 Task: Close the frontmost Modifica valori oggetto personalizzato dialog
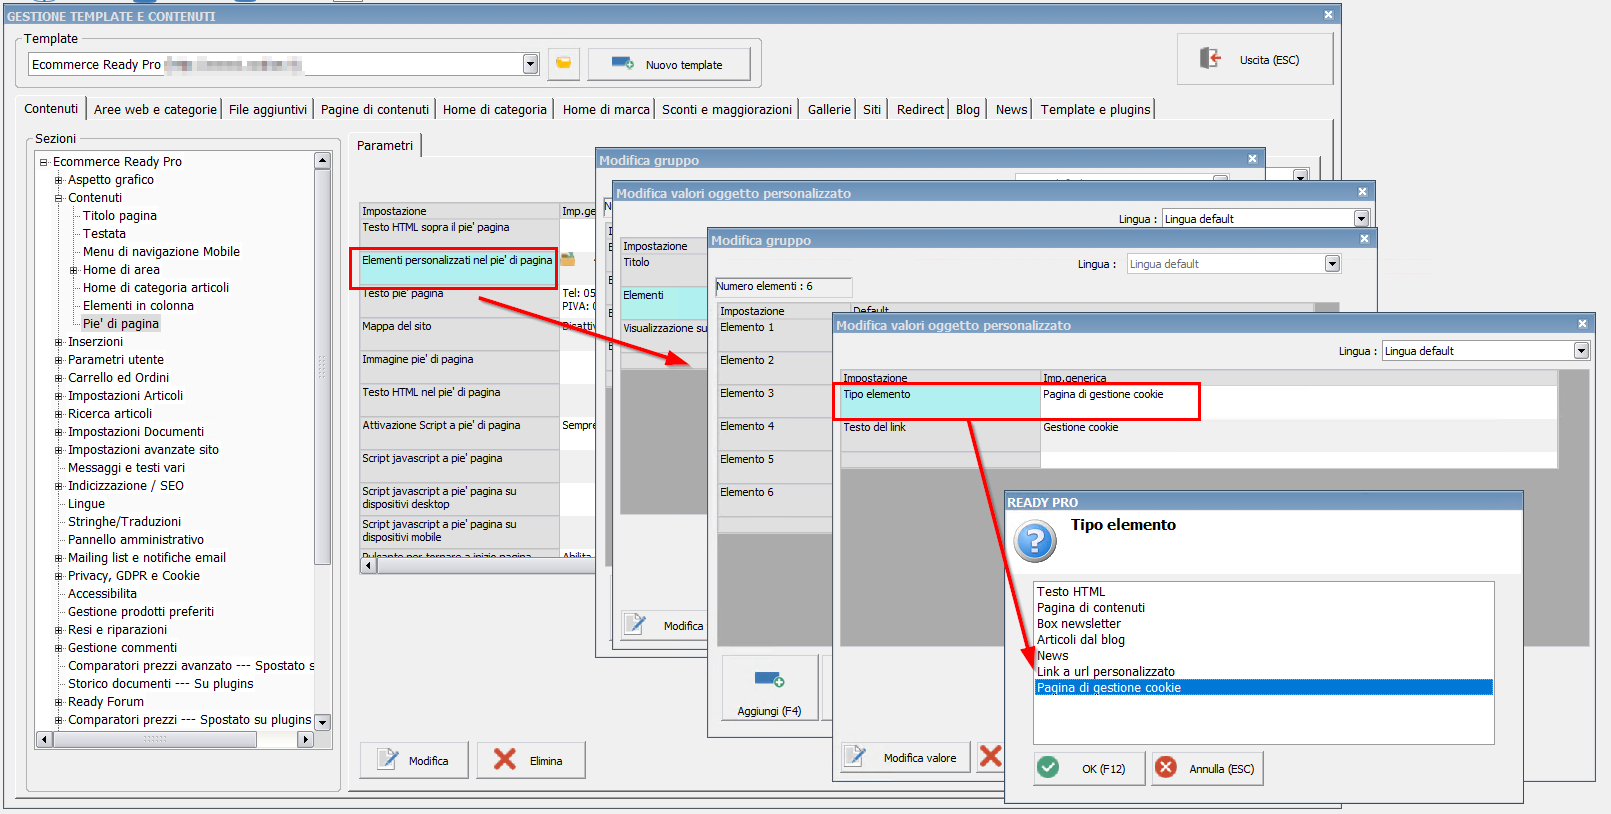click(1582, 324)
